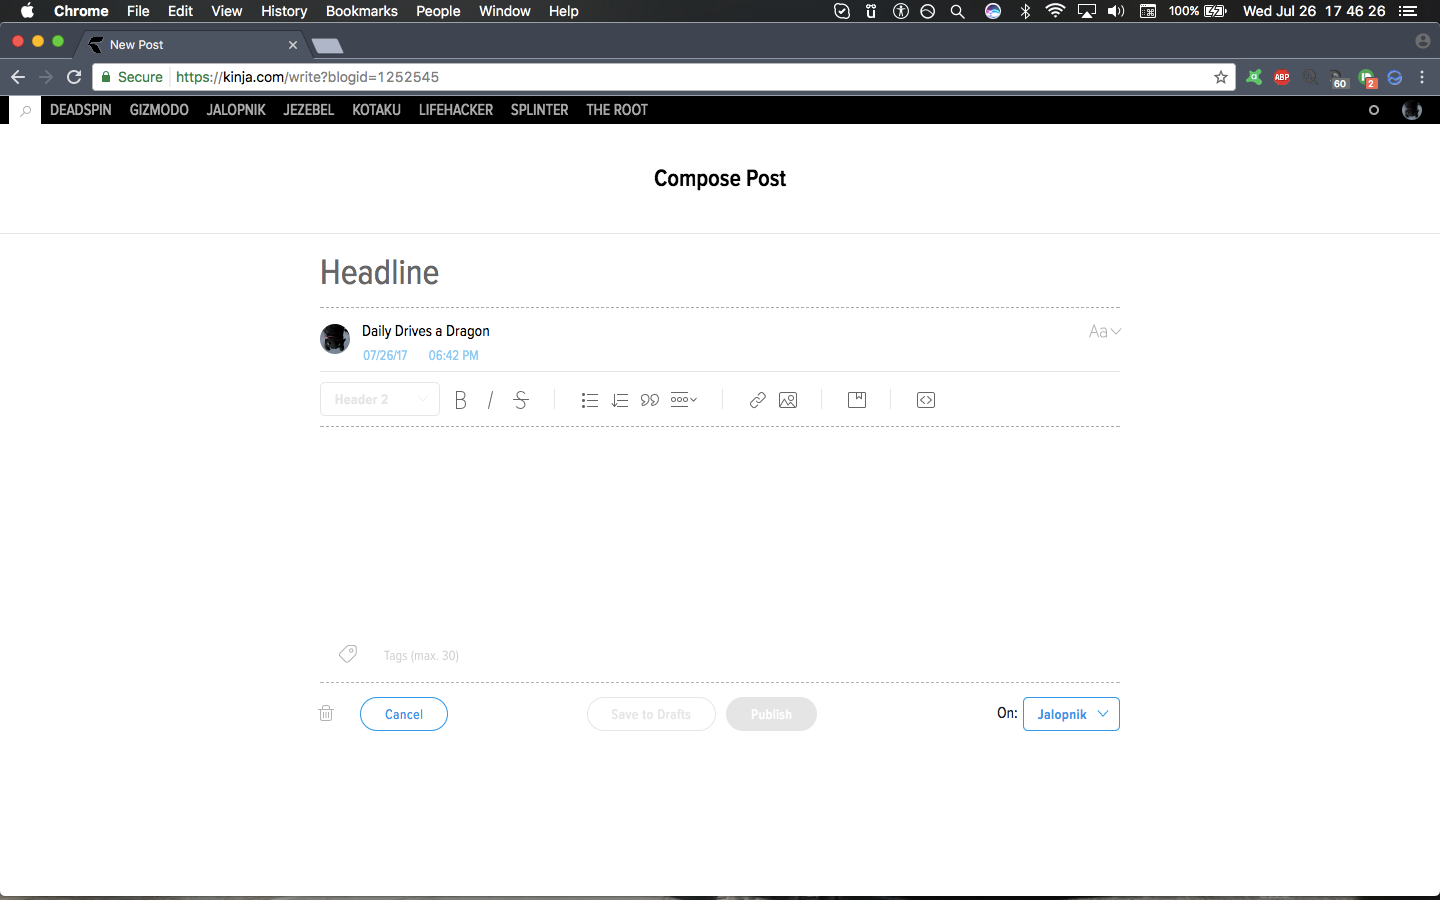Open the People menu
The height and width of the screenshot is (900, 1440).
[438, 11]
